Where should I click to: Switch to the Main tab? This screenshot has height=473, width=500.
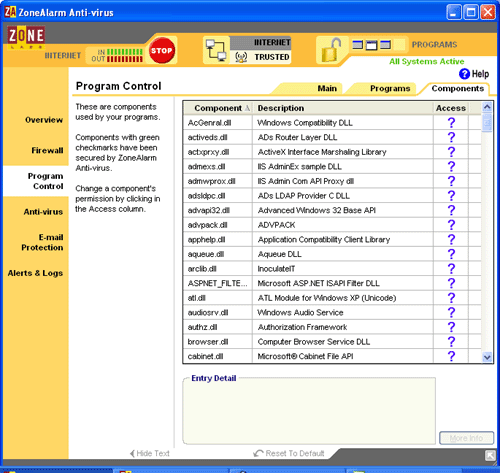click(x=327, y=88)
